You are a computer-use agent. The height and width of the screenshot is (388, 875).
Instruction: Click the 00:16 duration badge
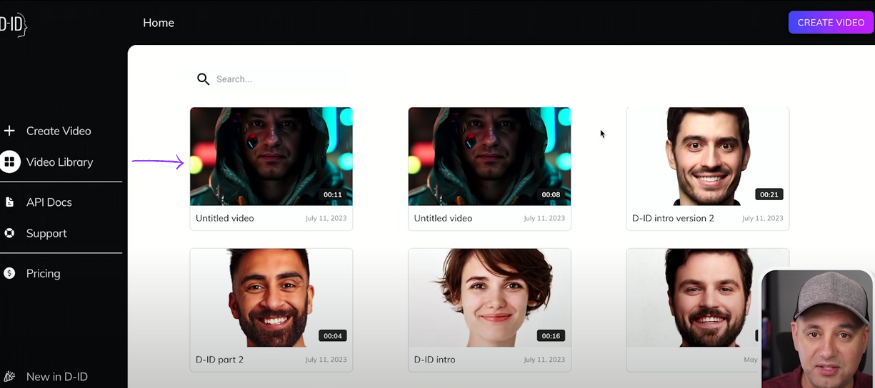point(551,336)
